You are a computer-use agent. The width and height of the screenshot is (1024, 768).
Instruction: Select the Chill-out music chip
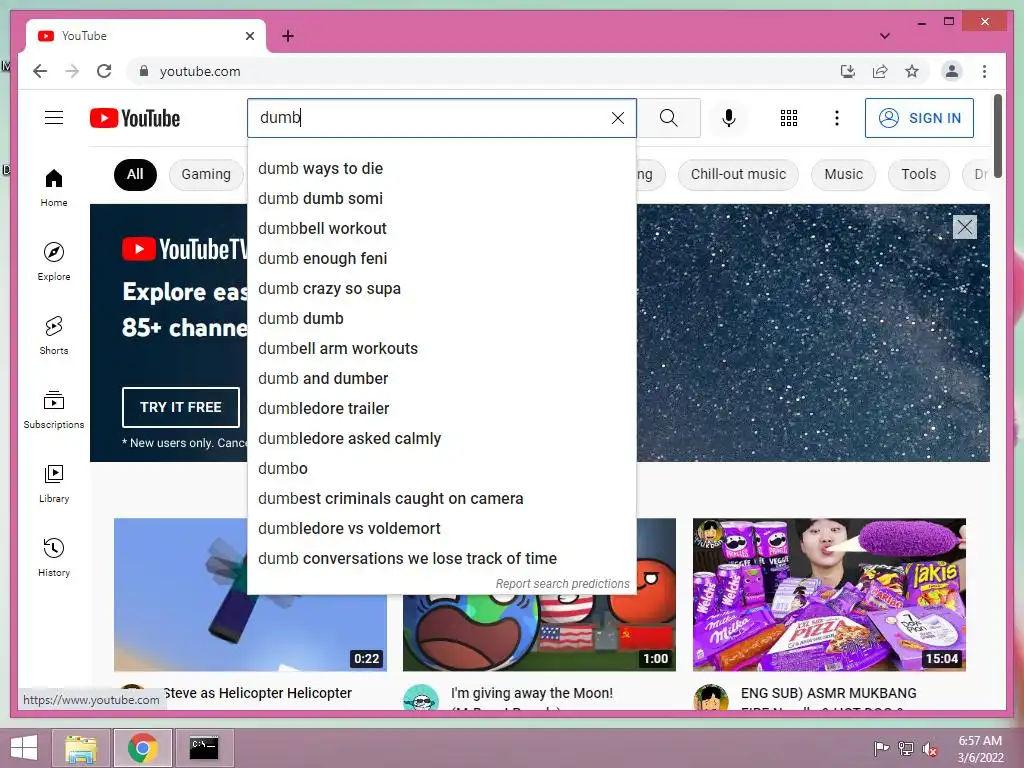(738, 174)
